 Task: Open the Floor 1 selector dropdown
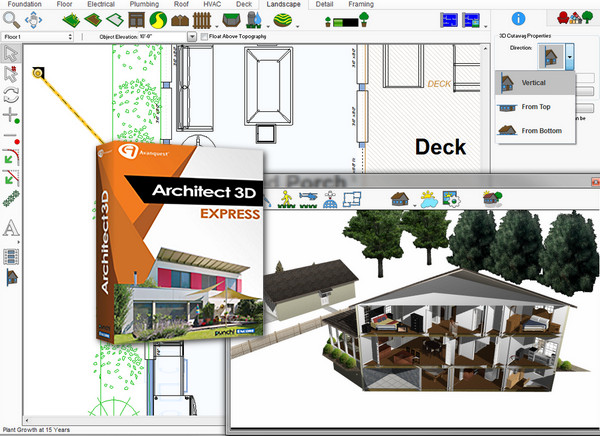coord(36,37)
